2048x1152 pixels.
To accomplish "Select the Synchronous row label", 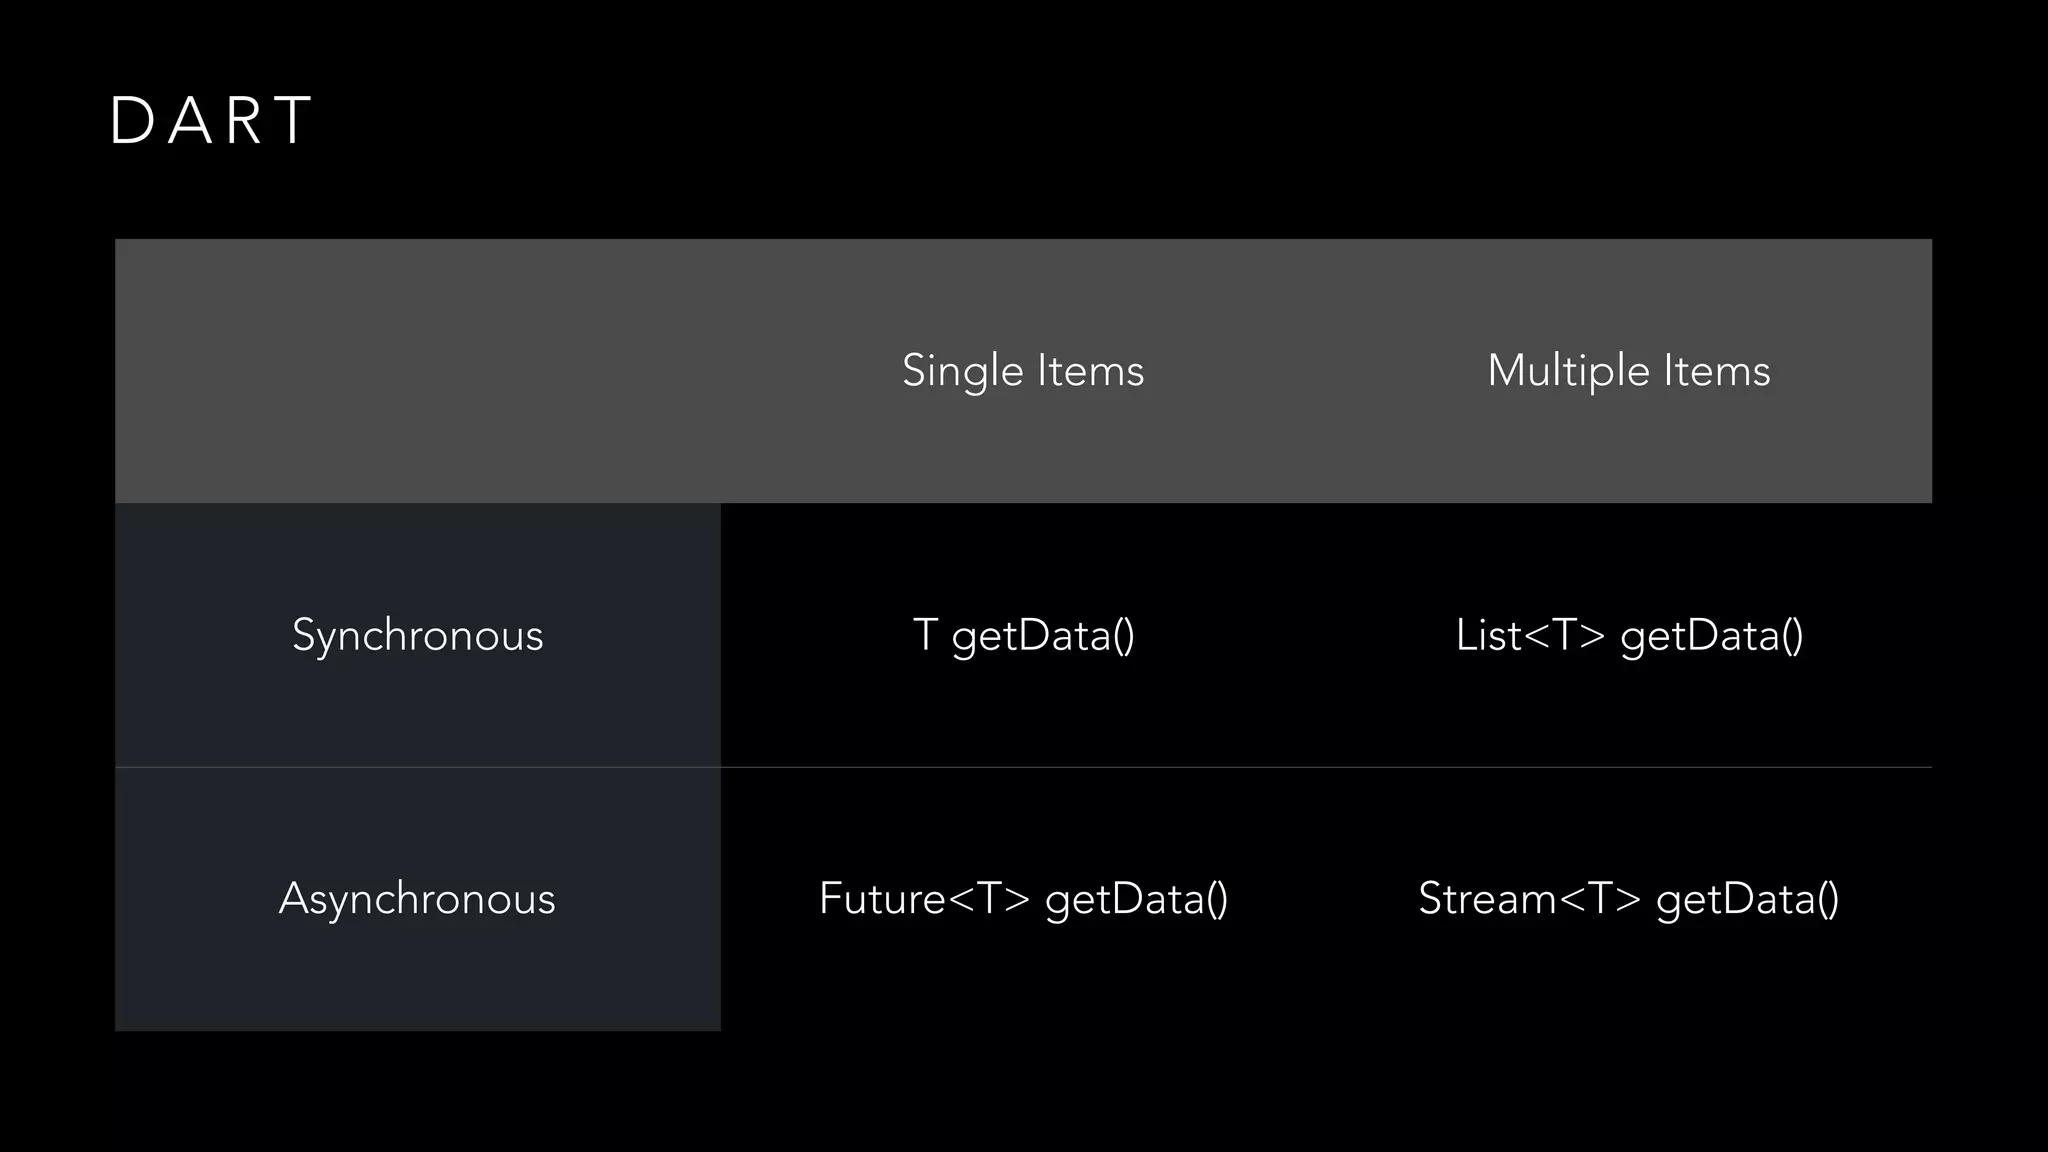I will pos(417,635).
